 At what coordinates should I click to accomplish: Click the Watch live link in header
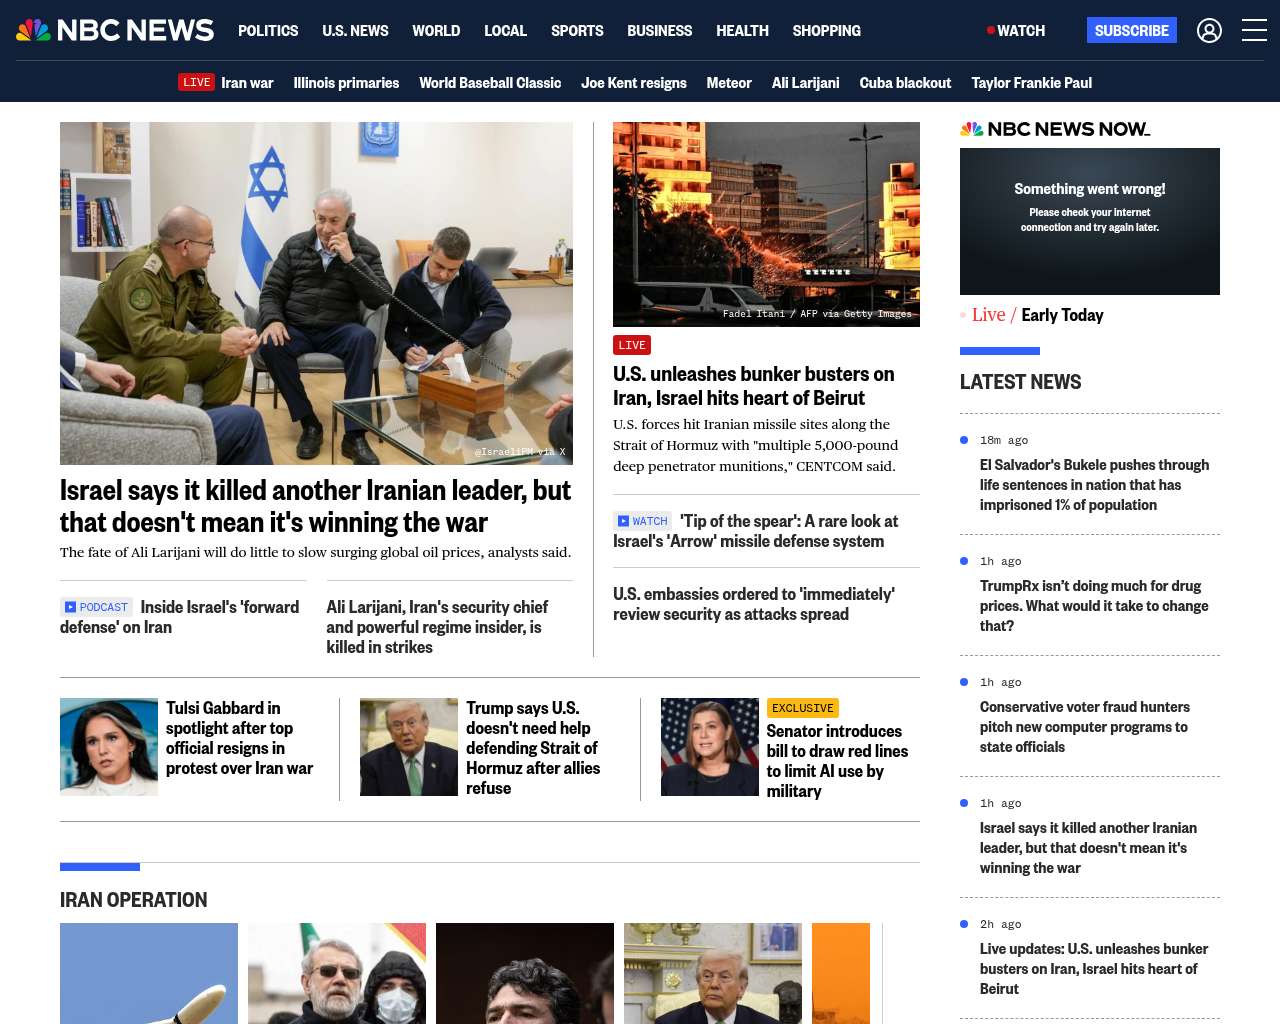1016,31
